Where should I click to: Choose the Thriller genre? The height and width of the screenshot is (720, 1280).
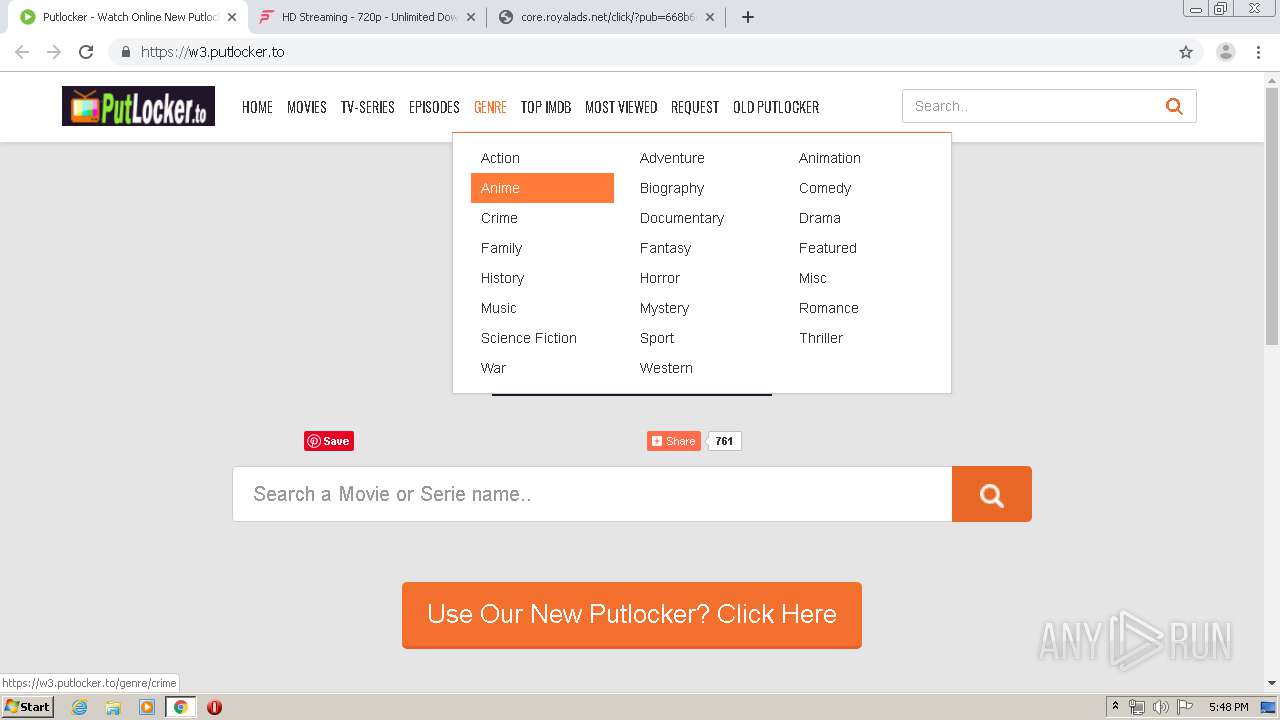821,338
